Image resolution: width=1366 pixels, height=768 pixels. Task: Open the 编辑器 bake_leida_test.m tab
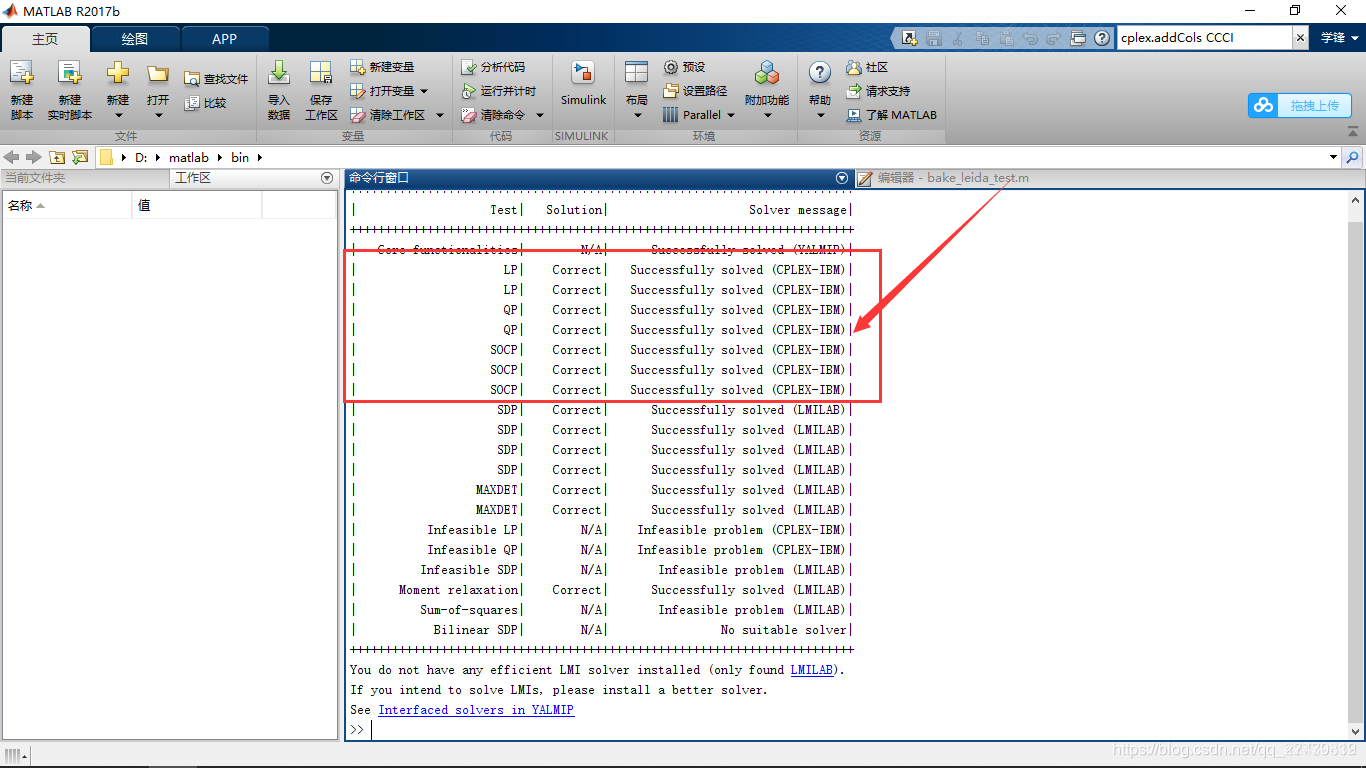pos(944,178)
